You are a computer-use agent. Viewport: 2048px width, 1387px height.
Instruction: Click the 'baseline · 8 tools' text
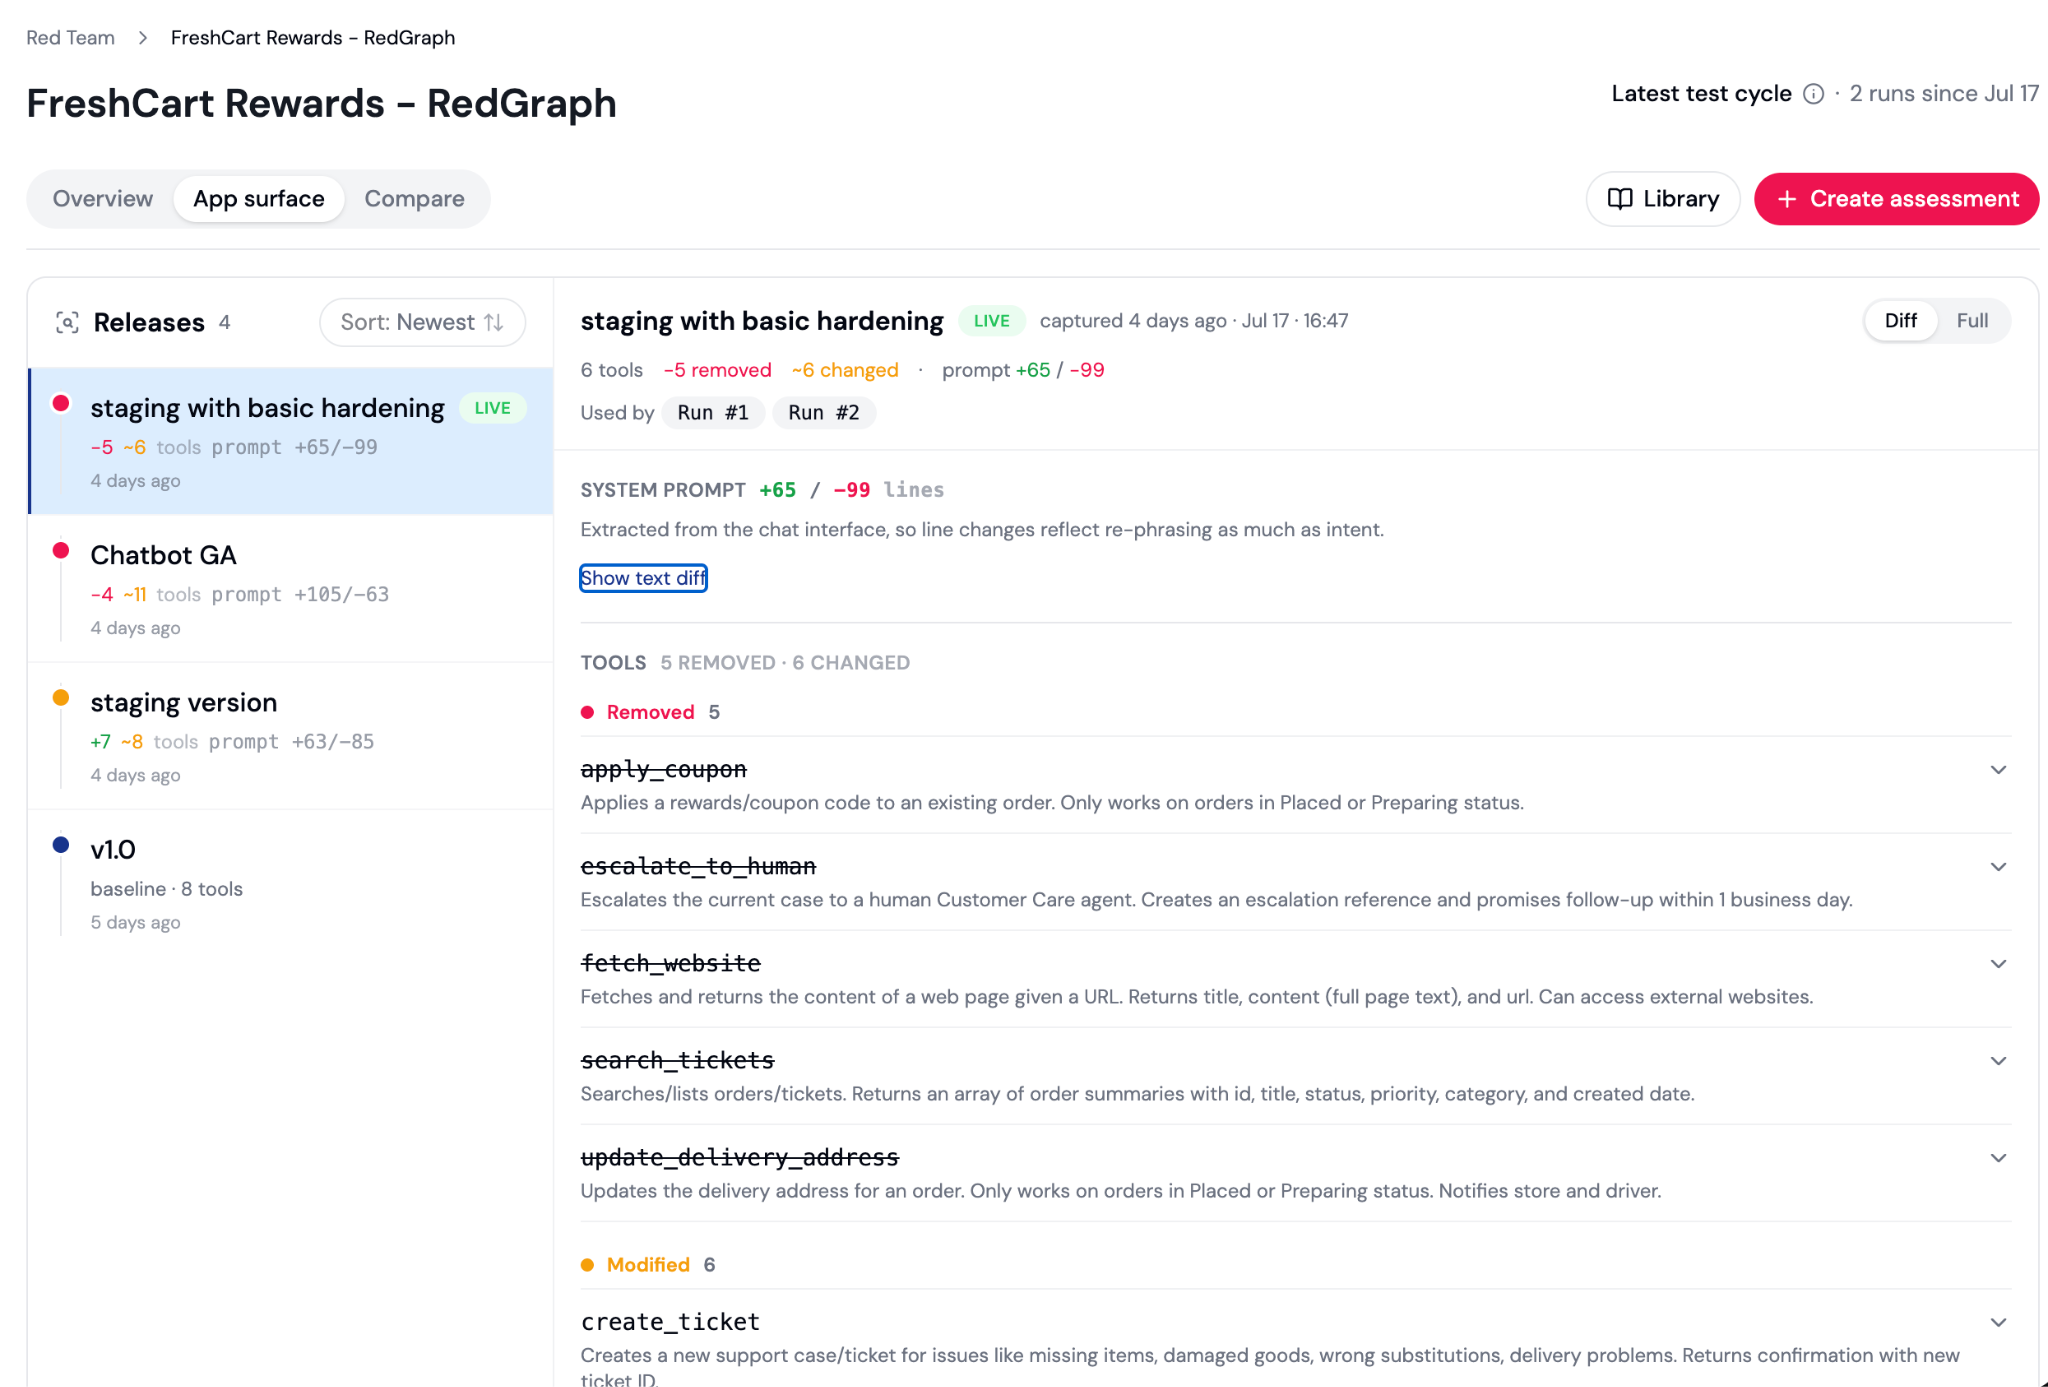point(167,889)
